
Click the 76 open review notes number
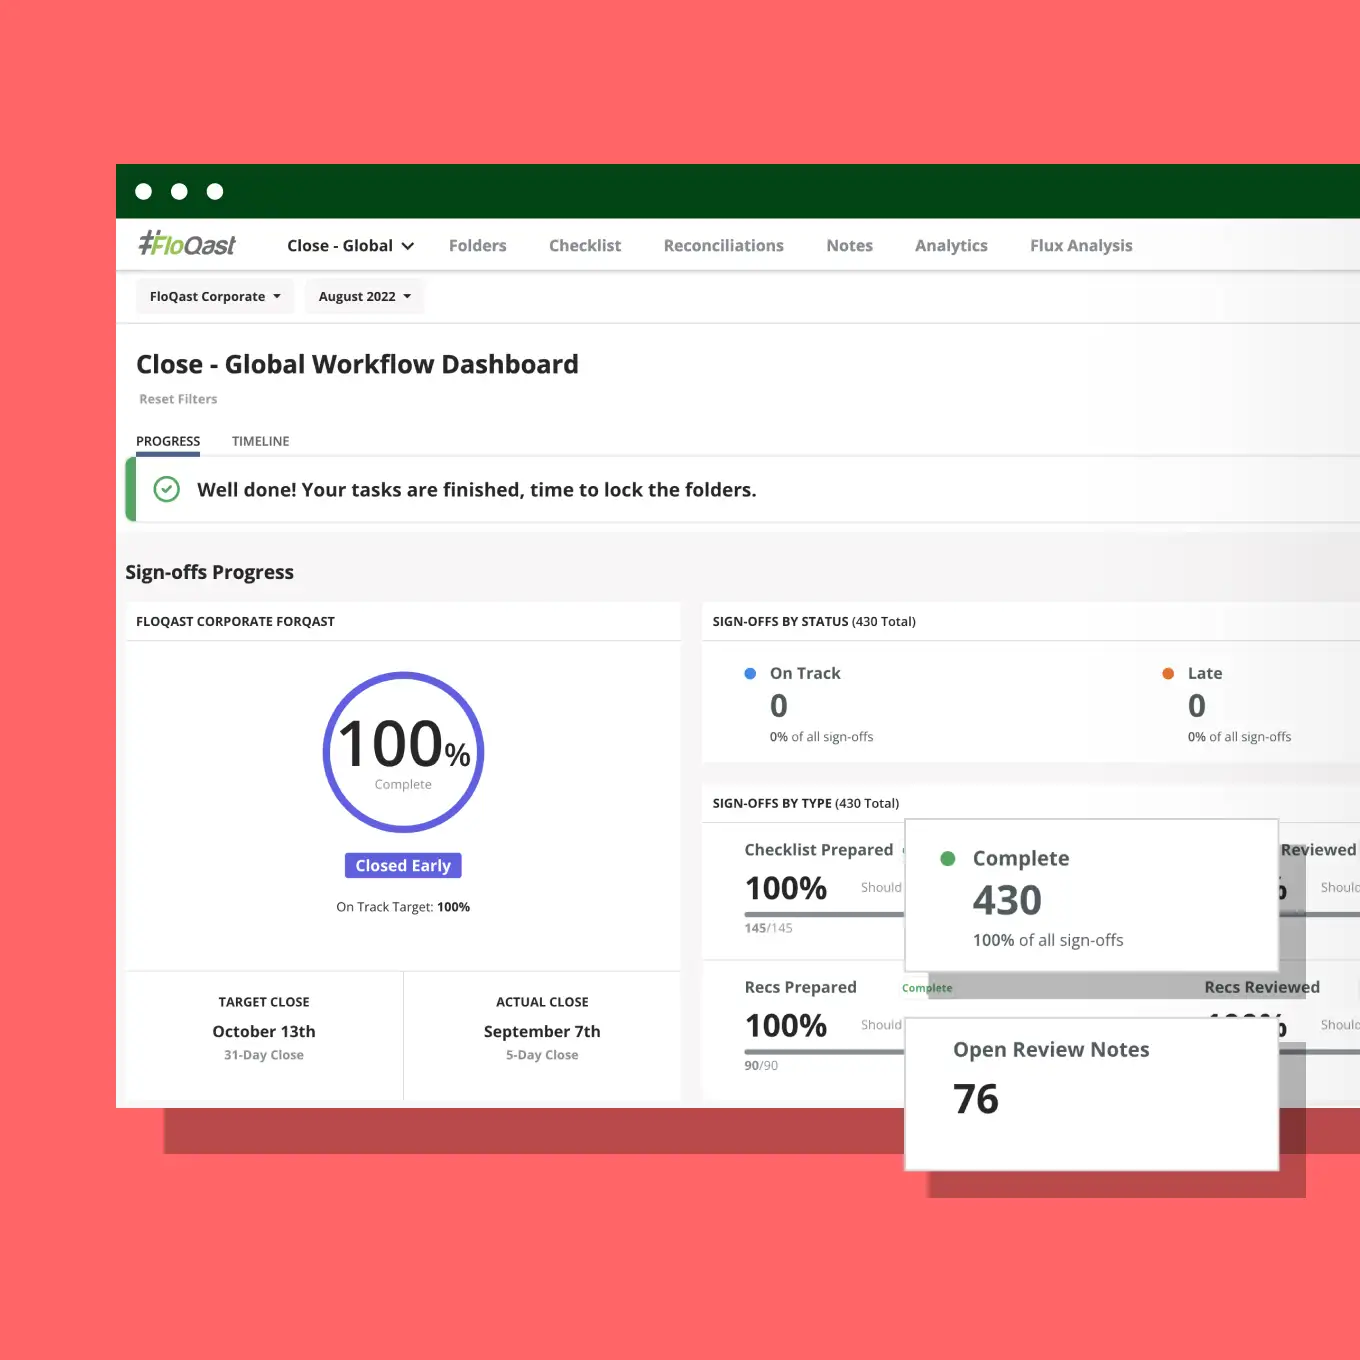pyautogui.click(x=976, y=1099)
